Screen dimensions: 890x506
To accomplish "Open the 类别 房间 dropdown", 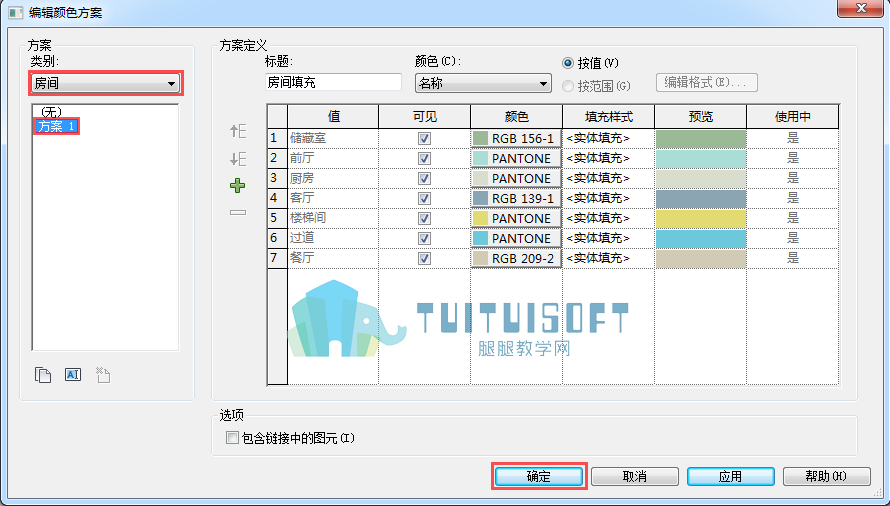I will point(106,83).
